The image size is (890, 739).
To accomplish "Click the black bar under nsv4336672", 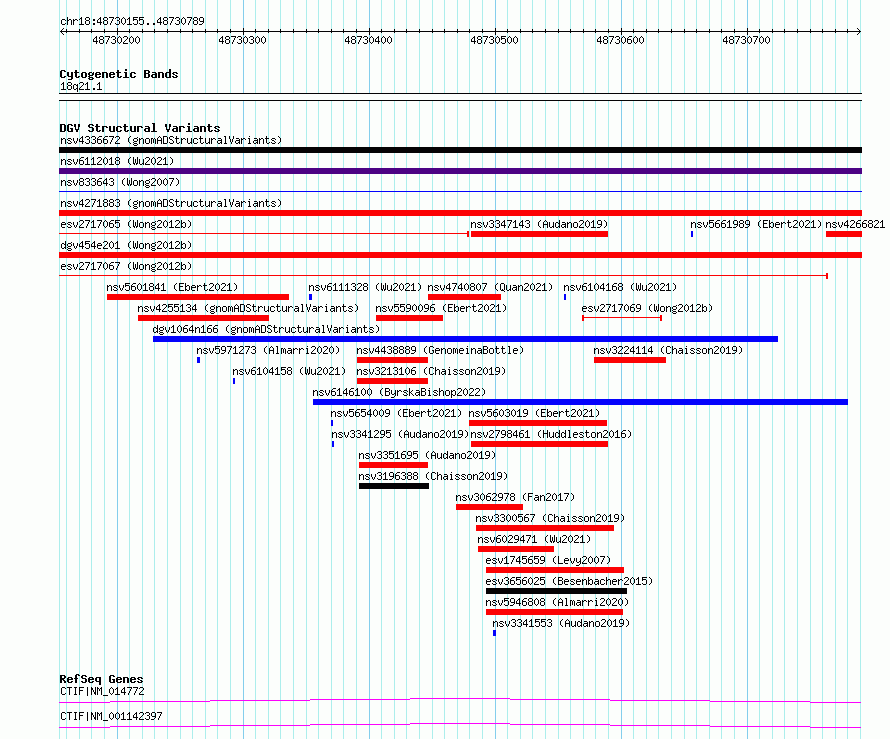I will coord(460,150).
